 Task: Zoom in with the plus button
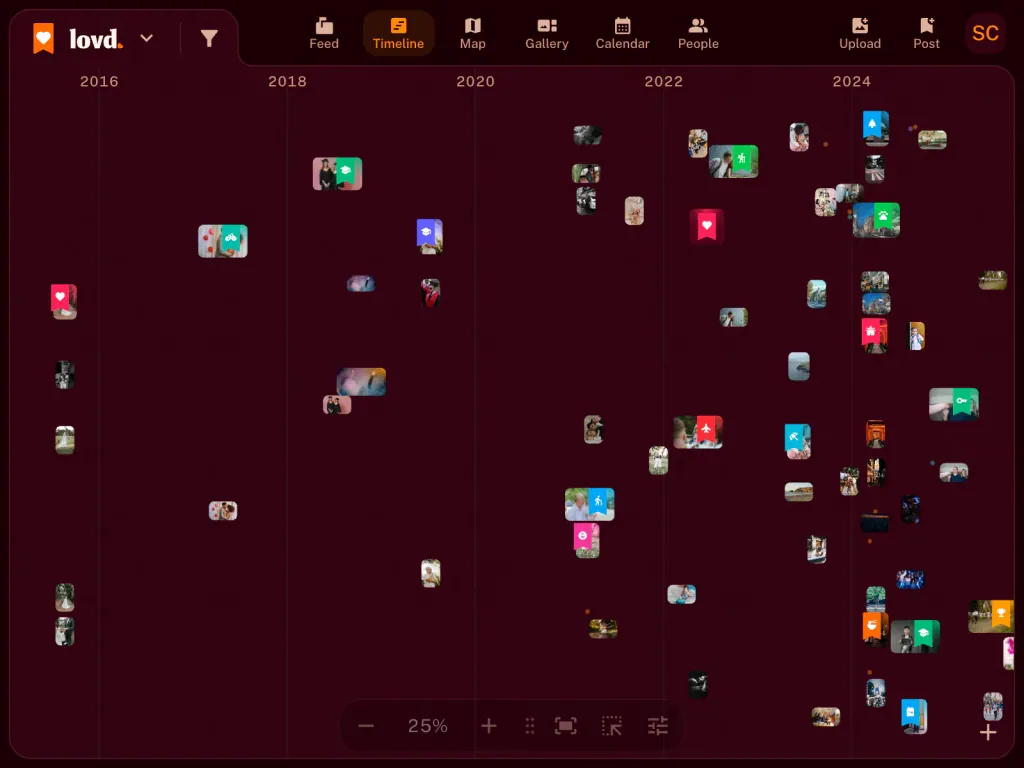[x=488, y=726]
